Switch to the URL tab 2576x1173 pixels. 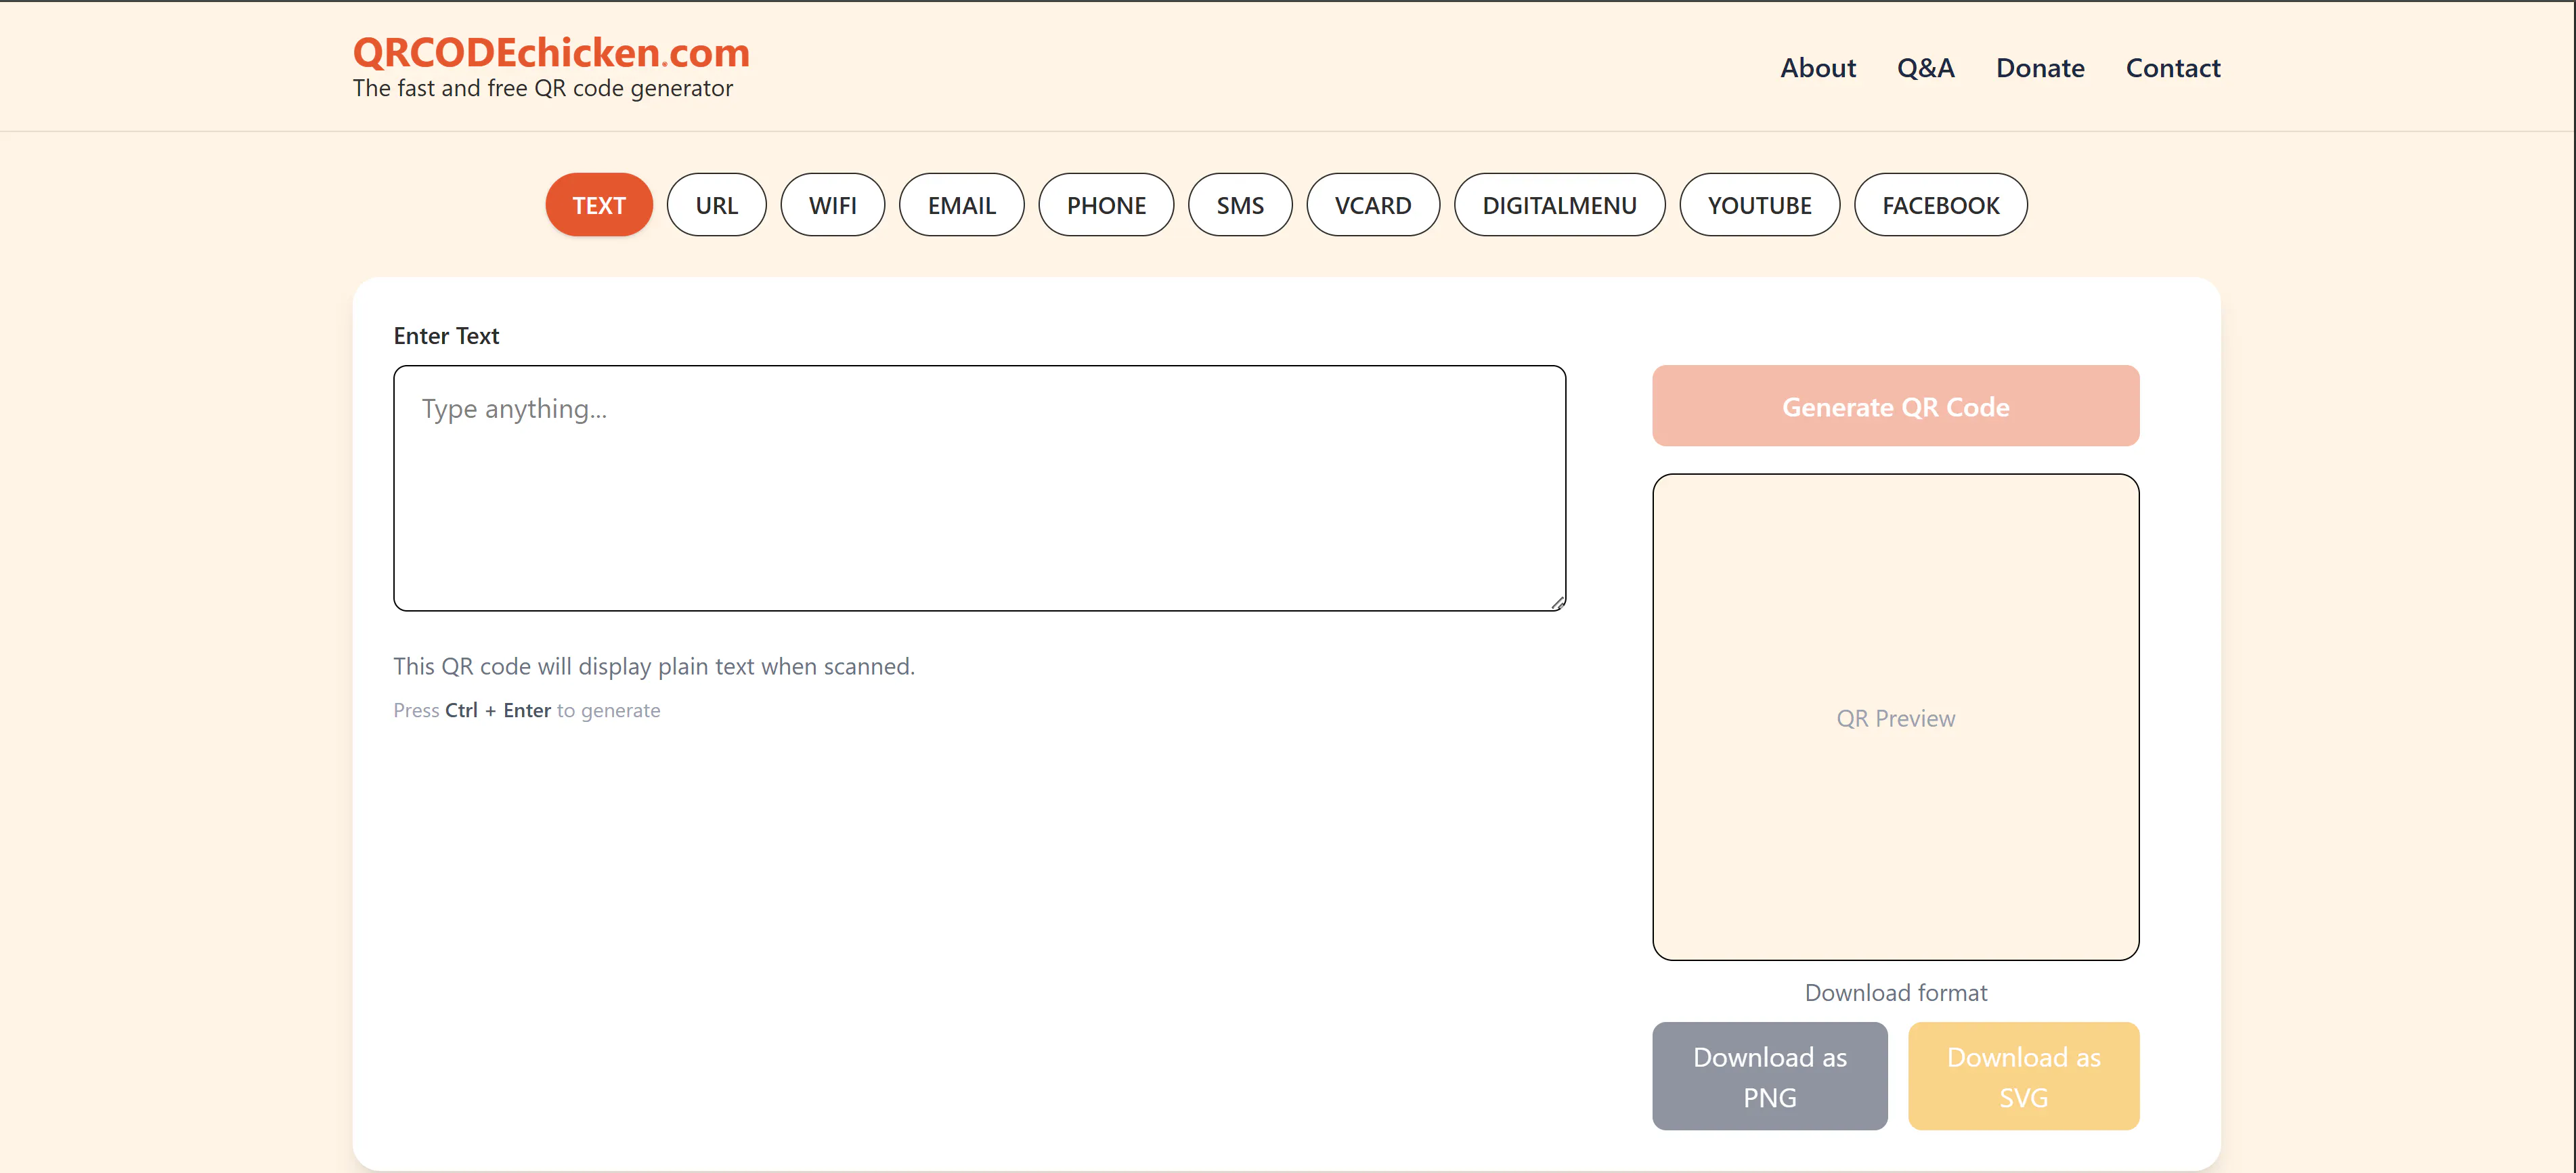[x=716, y=205]
